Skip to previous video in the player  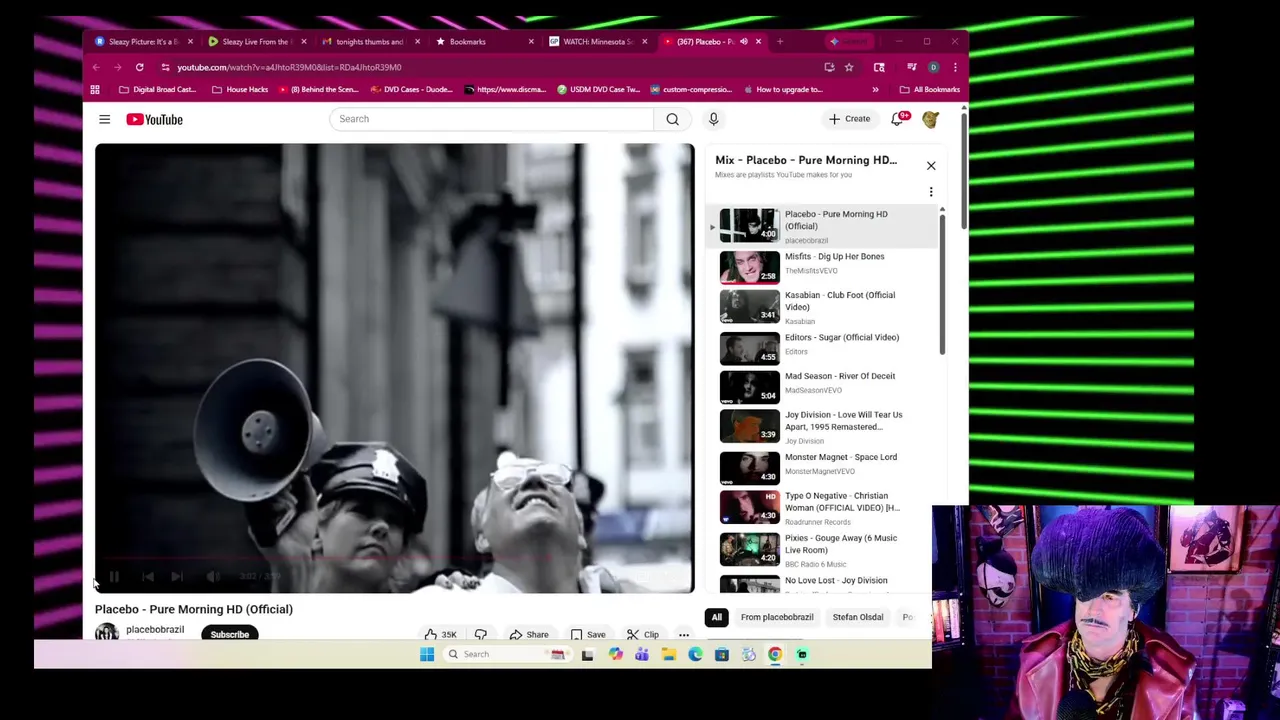click(x=147, y=576)
